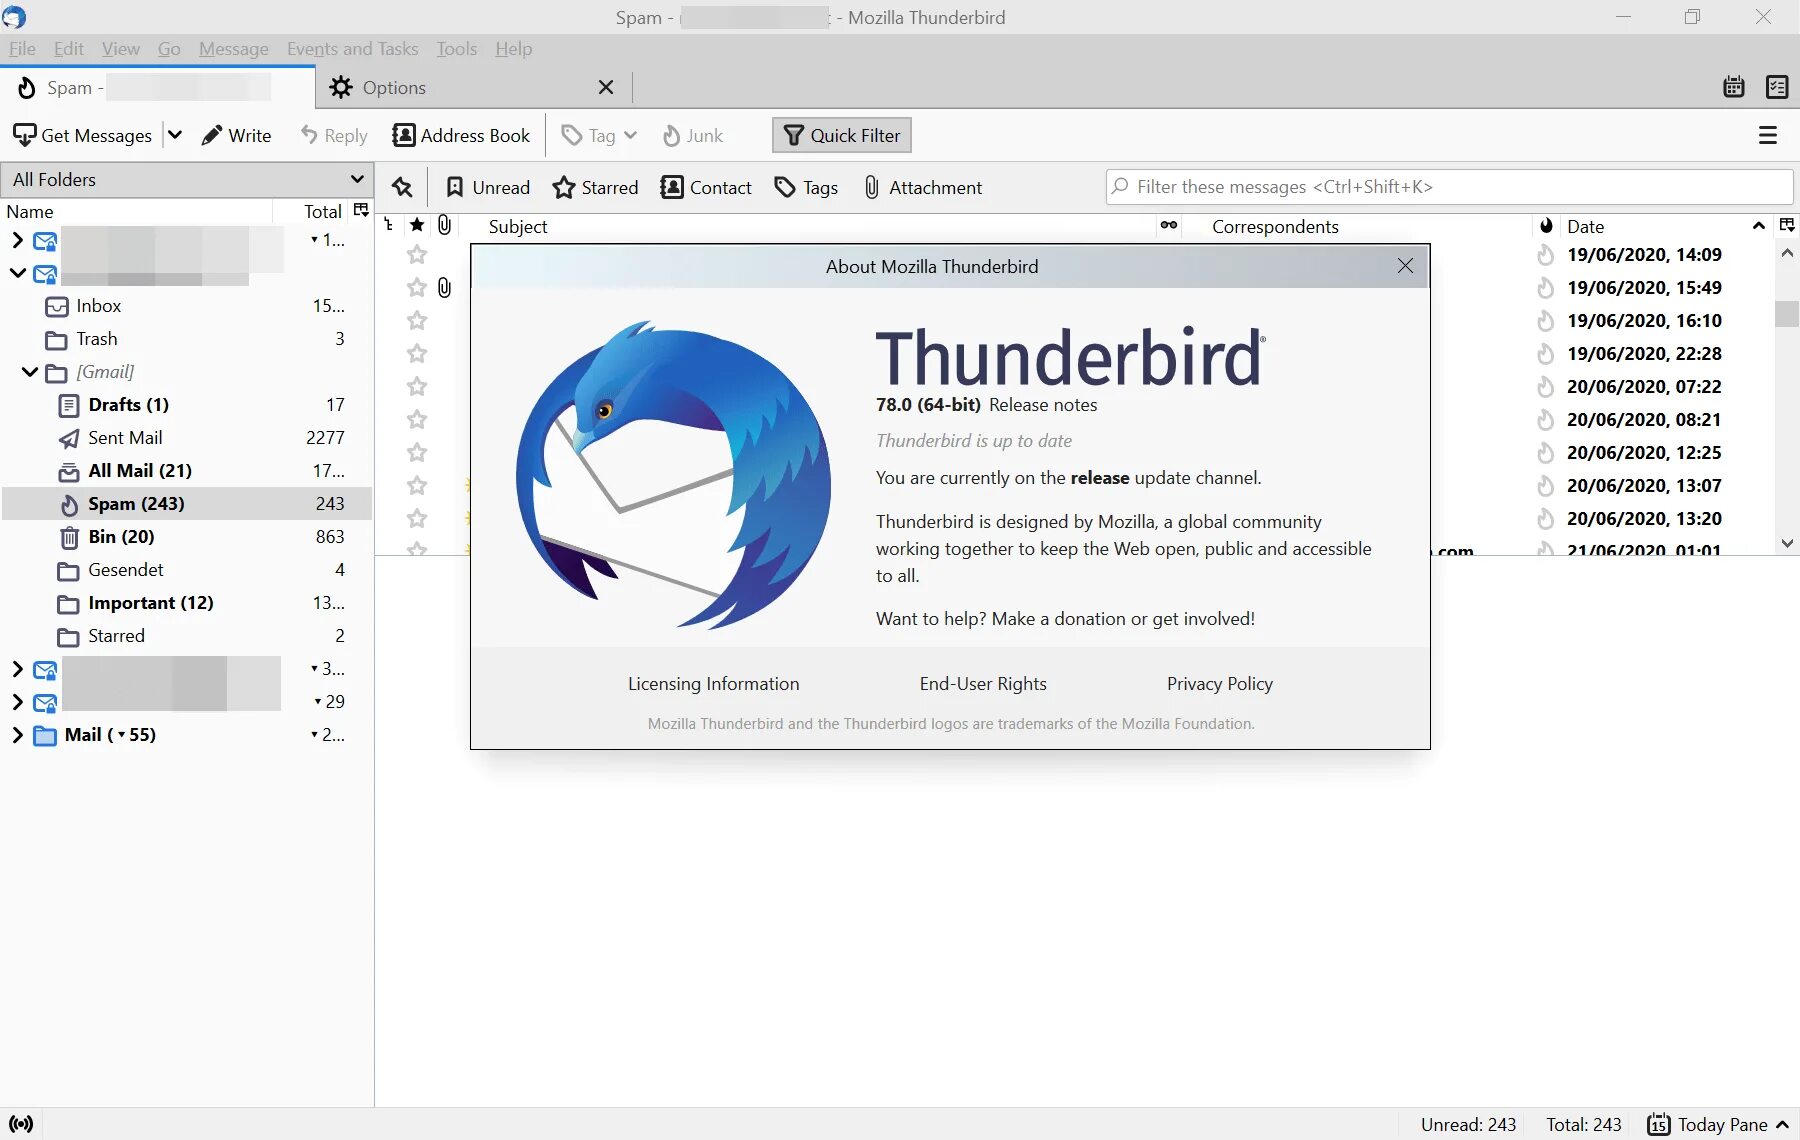Viewport: 1800px width, 1140px height.
Task: Toggle the Quick Filter bar
Action: pyautogui.click(x=841, y=135)
